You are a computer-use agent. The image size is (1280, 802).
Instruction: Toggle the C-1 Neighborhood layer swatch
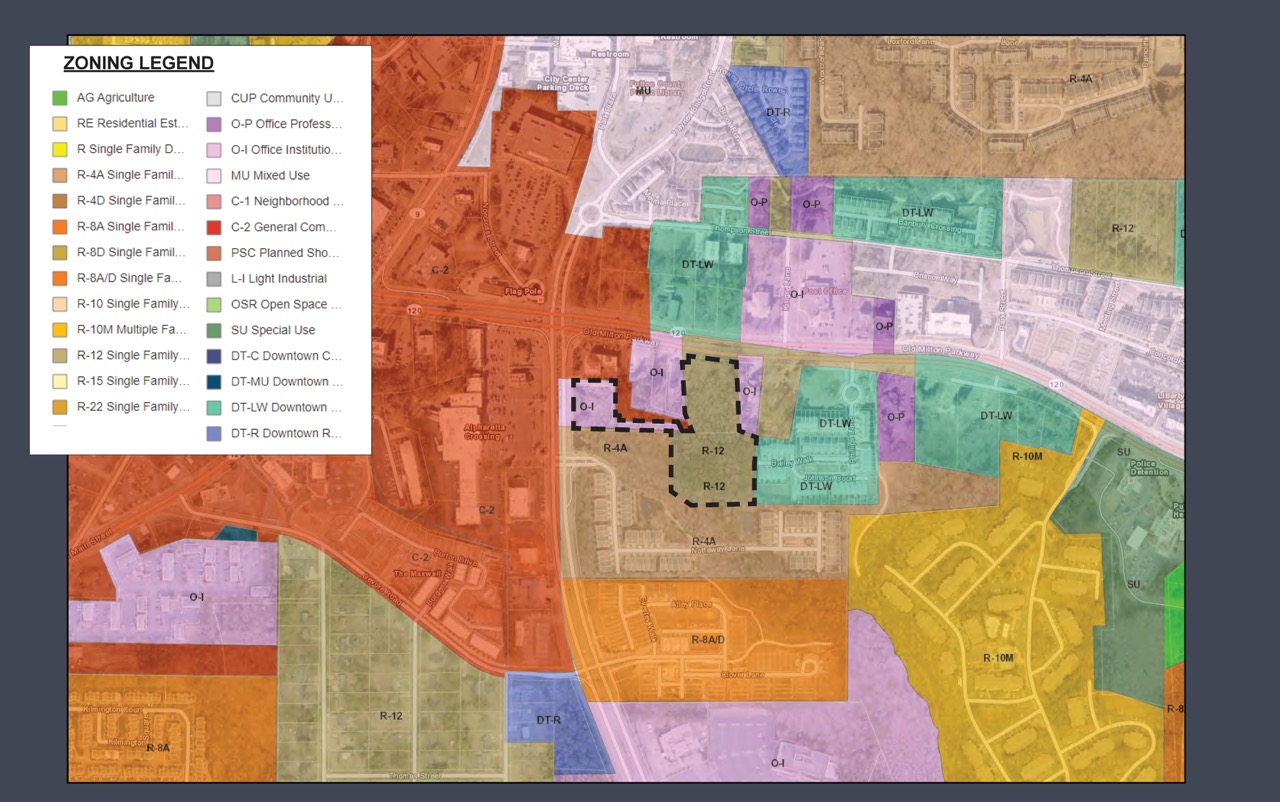[x=213, y=201]
